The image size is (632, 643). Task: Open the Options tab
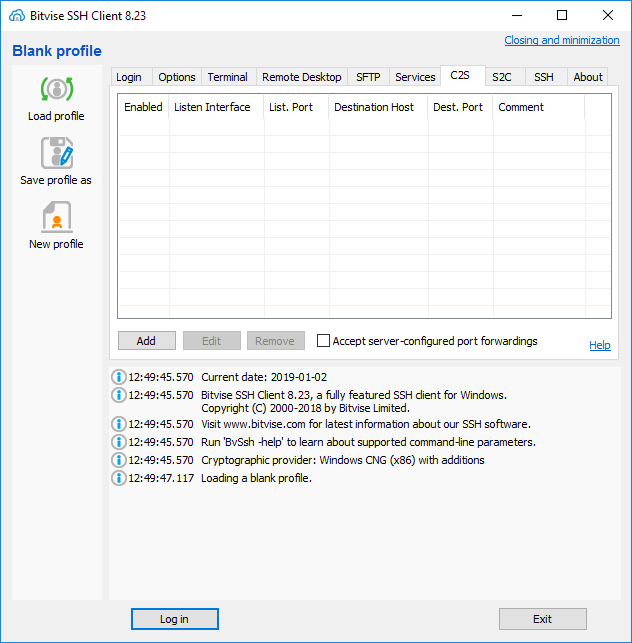point(177,77)
